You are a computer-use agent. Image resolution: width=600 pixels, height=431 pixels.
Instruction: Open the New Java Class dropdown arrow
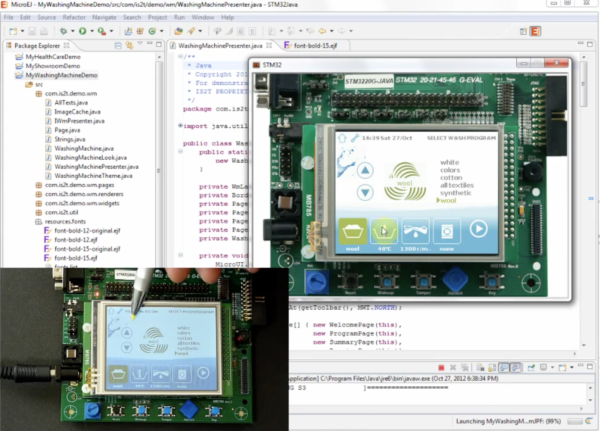[161, 31]
